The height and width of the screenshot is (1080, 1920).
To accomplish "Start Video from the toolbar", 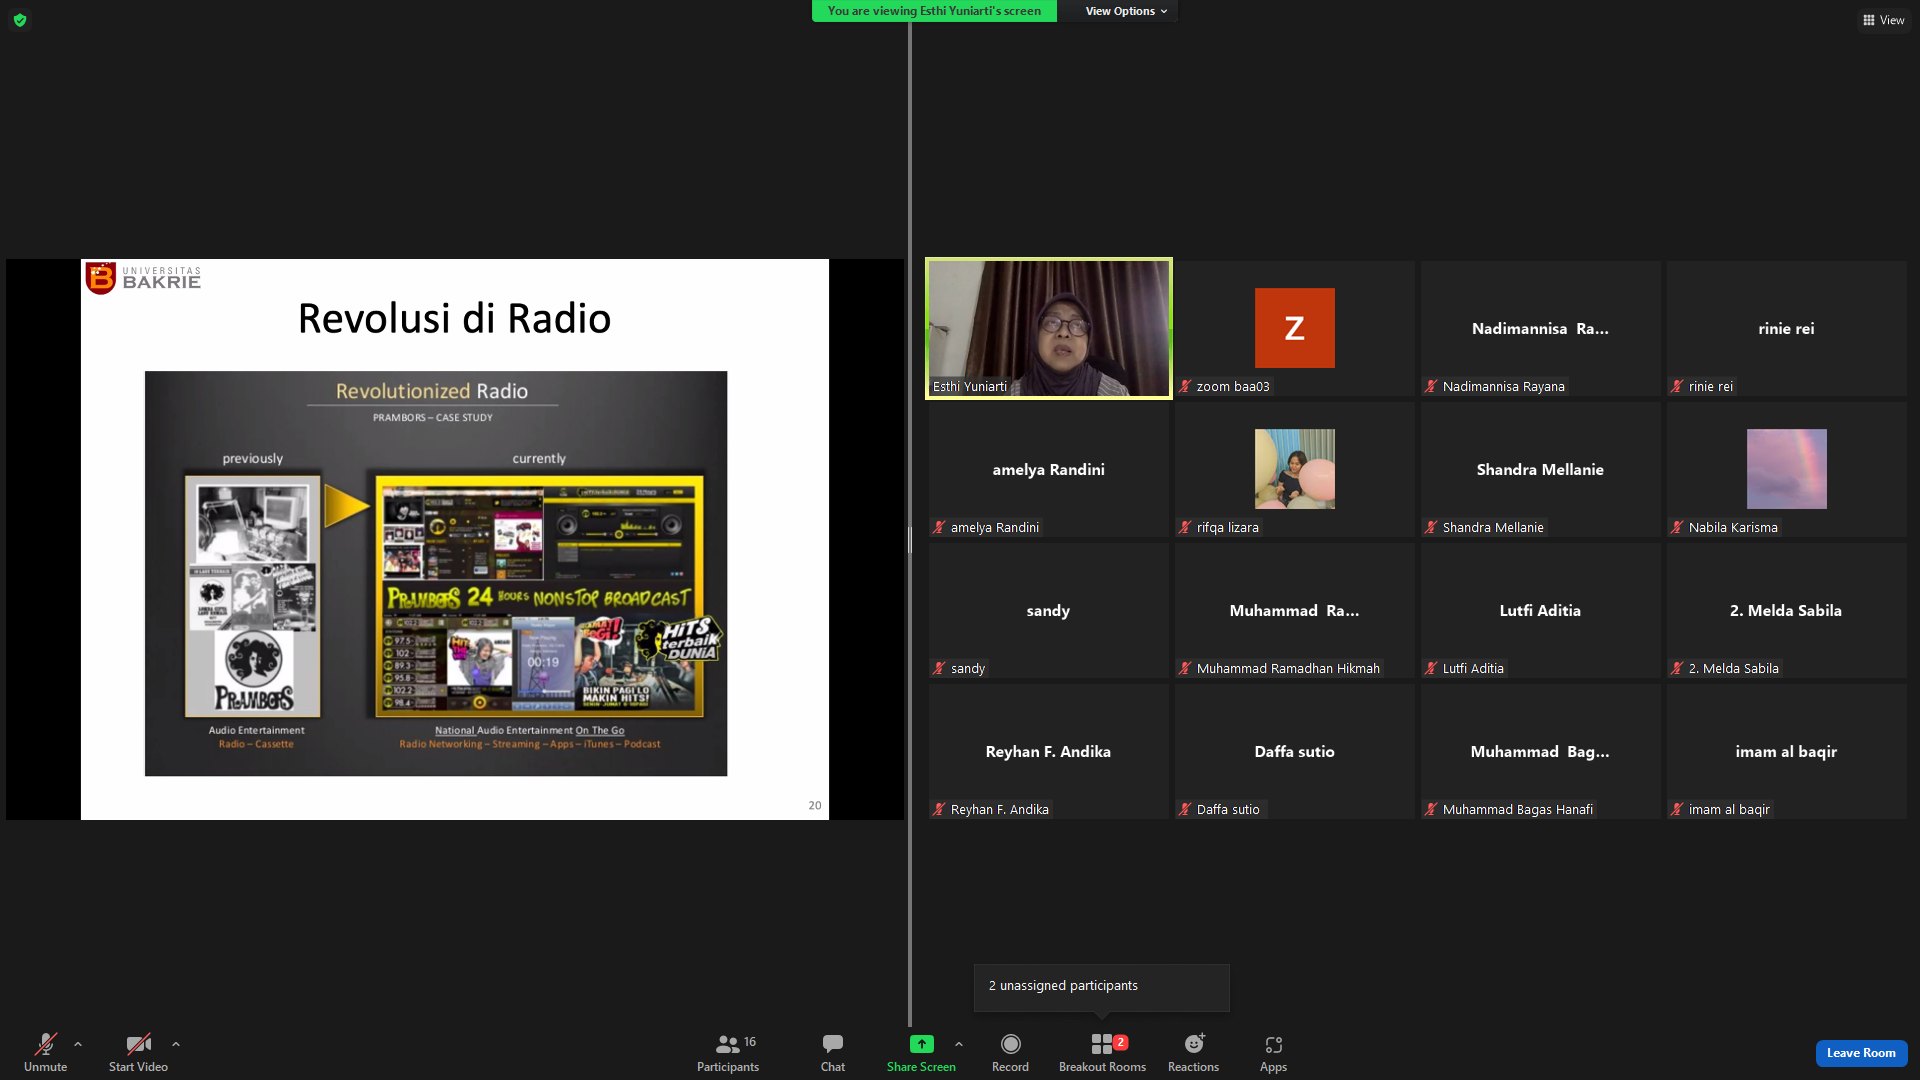I will (x=138, y=1052).
